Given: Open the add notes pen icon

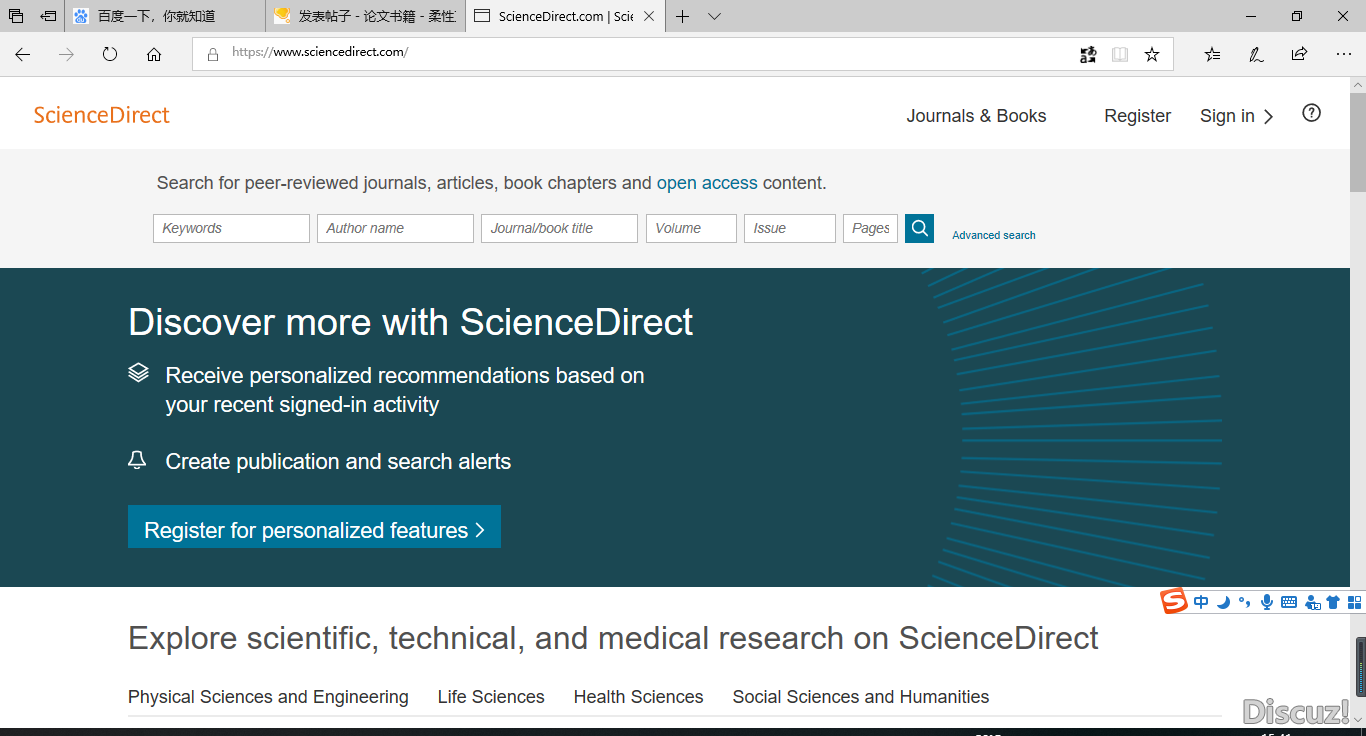Looking at the screenshot, I should click(1256, 55).
